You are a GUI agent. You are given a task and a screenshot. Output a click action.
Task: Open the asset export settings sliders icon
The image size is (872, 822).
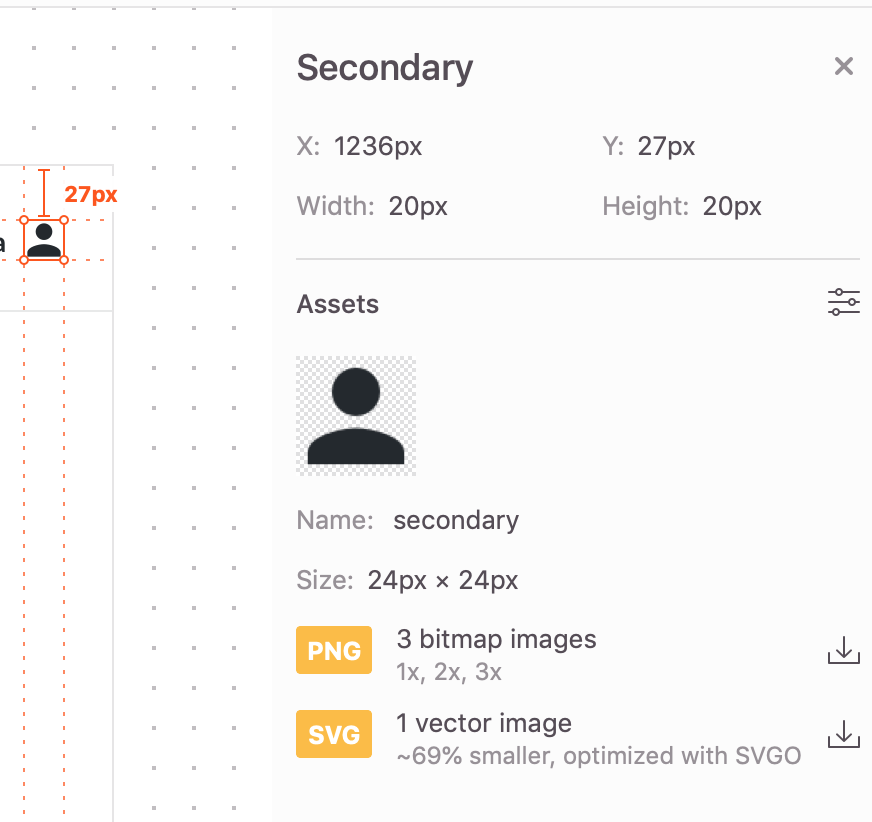coord(843,302)
